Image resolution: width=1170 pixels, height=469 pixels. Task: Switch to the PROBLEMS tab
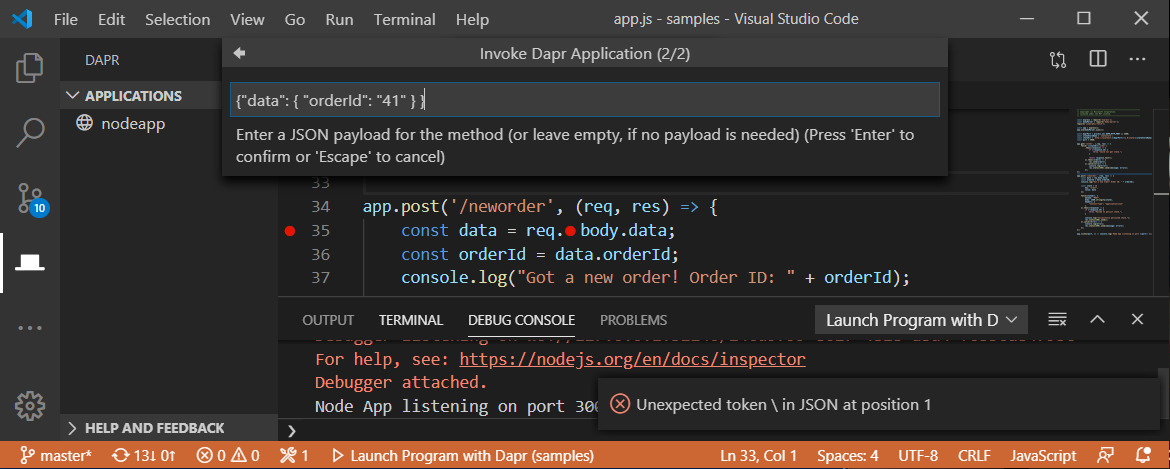coord(634,320)
